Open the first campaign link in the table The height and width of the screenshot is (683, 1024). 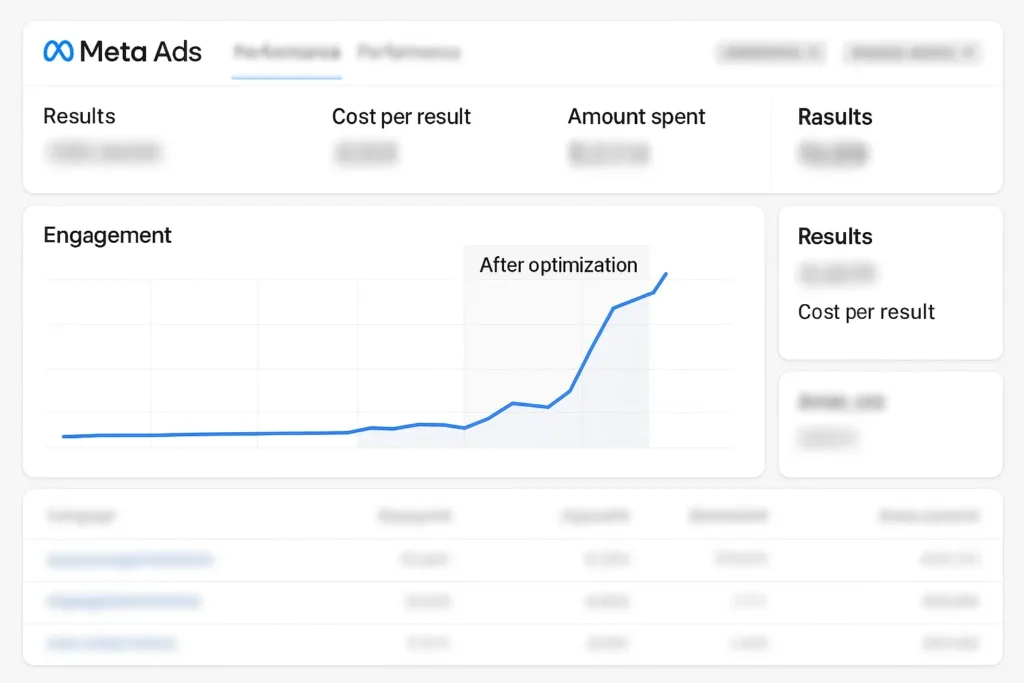tap(130, 560)
